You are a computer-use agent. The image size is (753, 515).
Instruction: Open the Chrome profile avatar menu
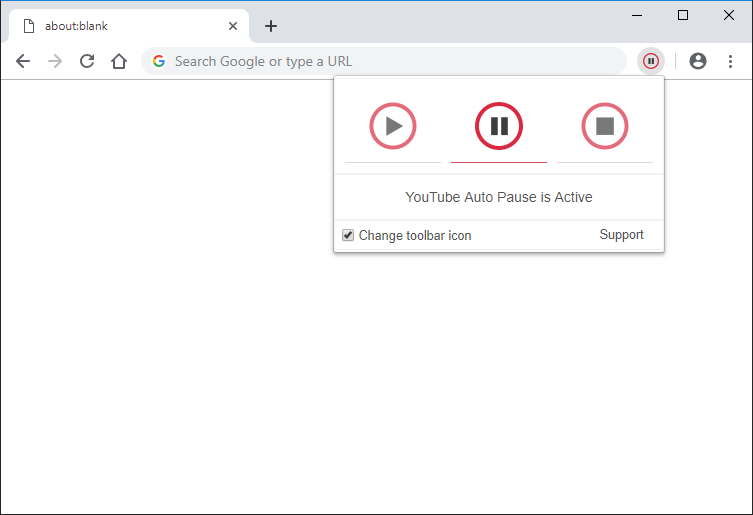tap(698, 61)
